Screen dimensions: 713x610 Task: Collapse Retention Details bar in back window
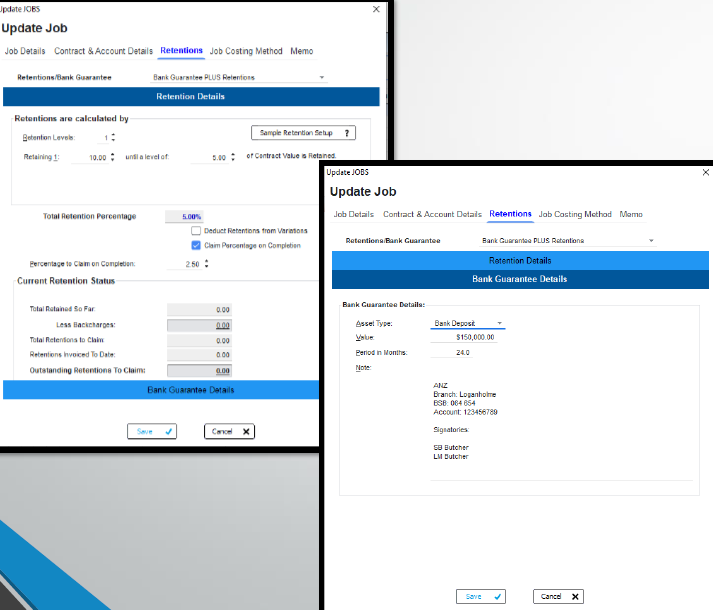point(191,96)
